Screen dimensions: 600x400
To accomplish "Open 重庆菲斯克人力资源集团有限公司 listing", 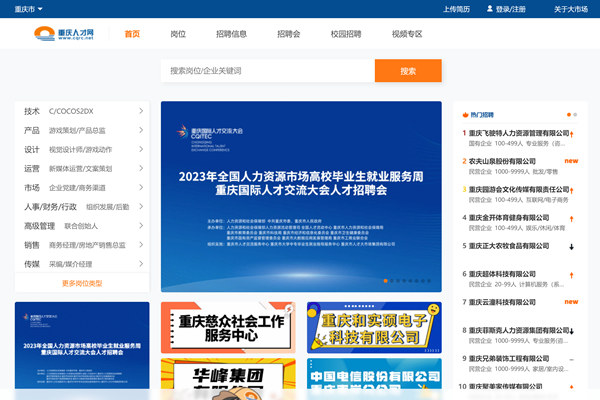I will pos(518,330).
